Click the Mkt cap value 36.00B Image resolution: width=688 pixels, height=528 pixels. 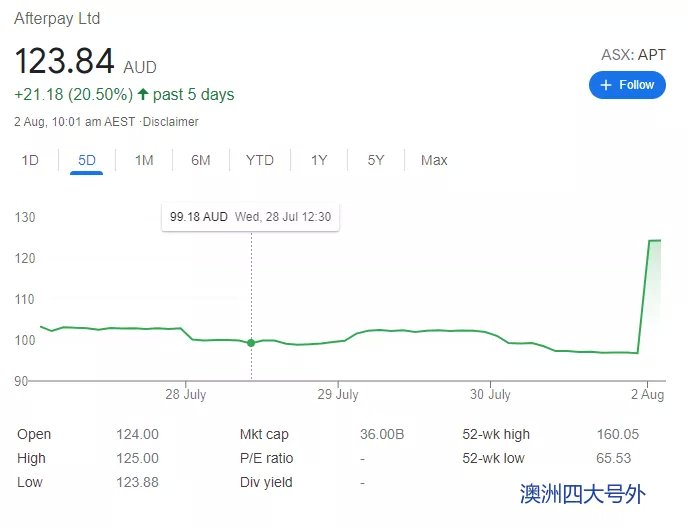pos(382,434)
